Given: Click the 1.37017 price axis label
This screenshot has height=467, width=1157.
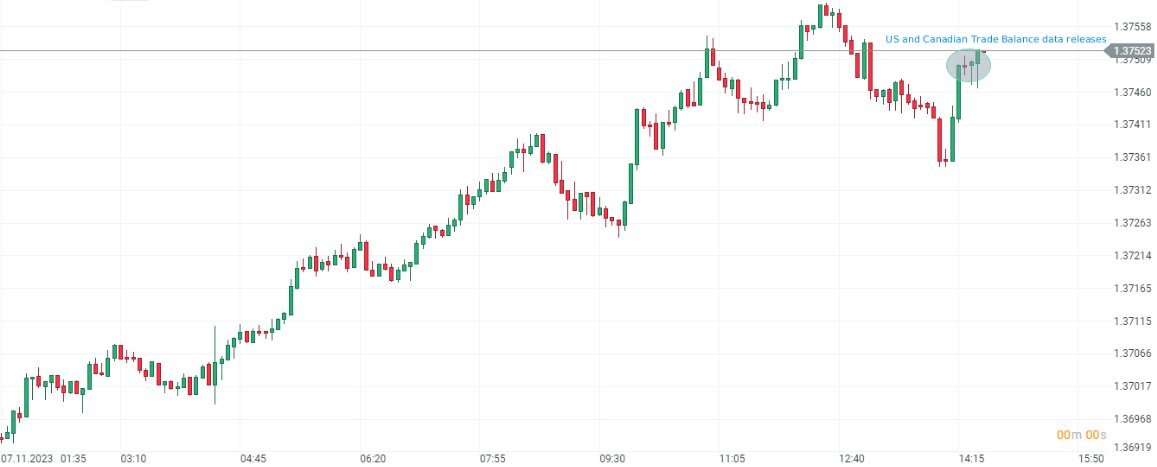Looking at the screenshot, I should 1133,386.
